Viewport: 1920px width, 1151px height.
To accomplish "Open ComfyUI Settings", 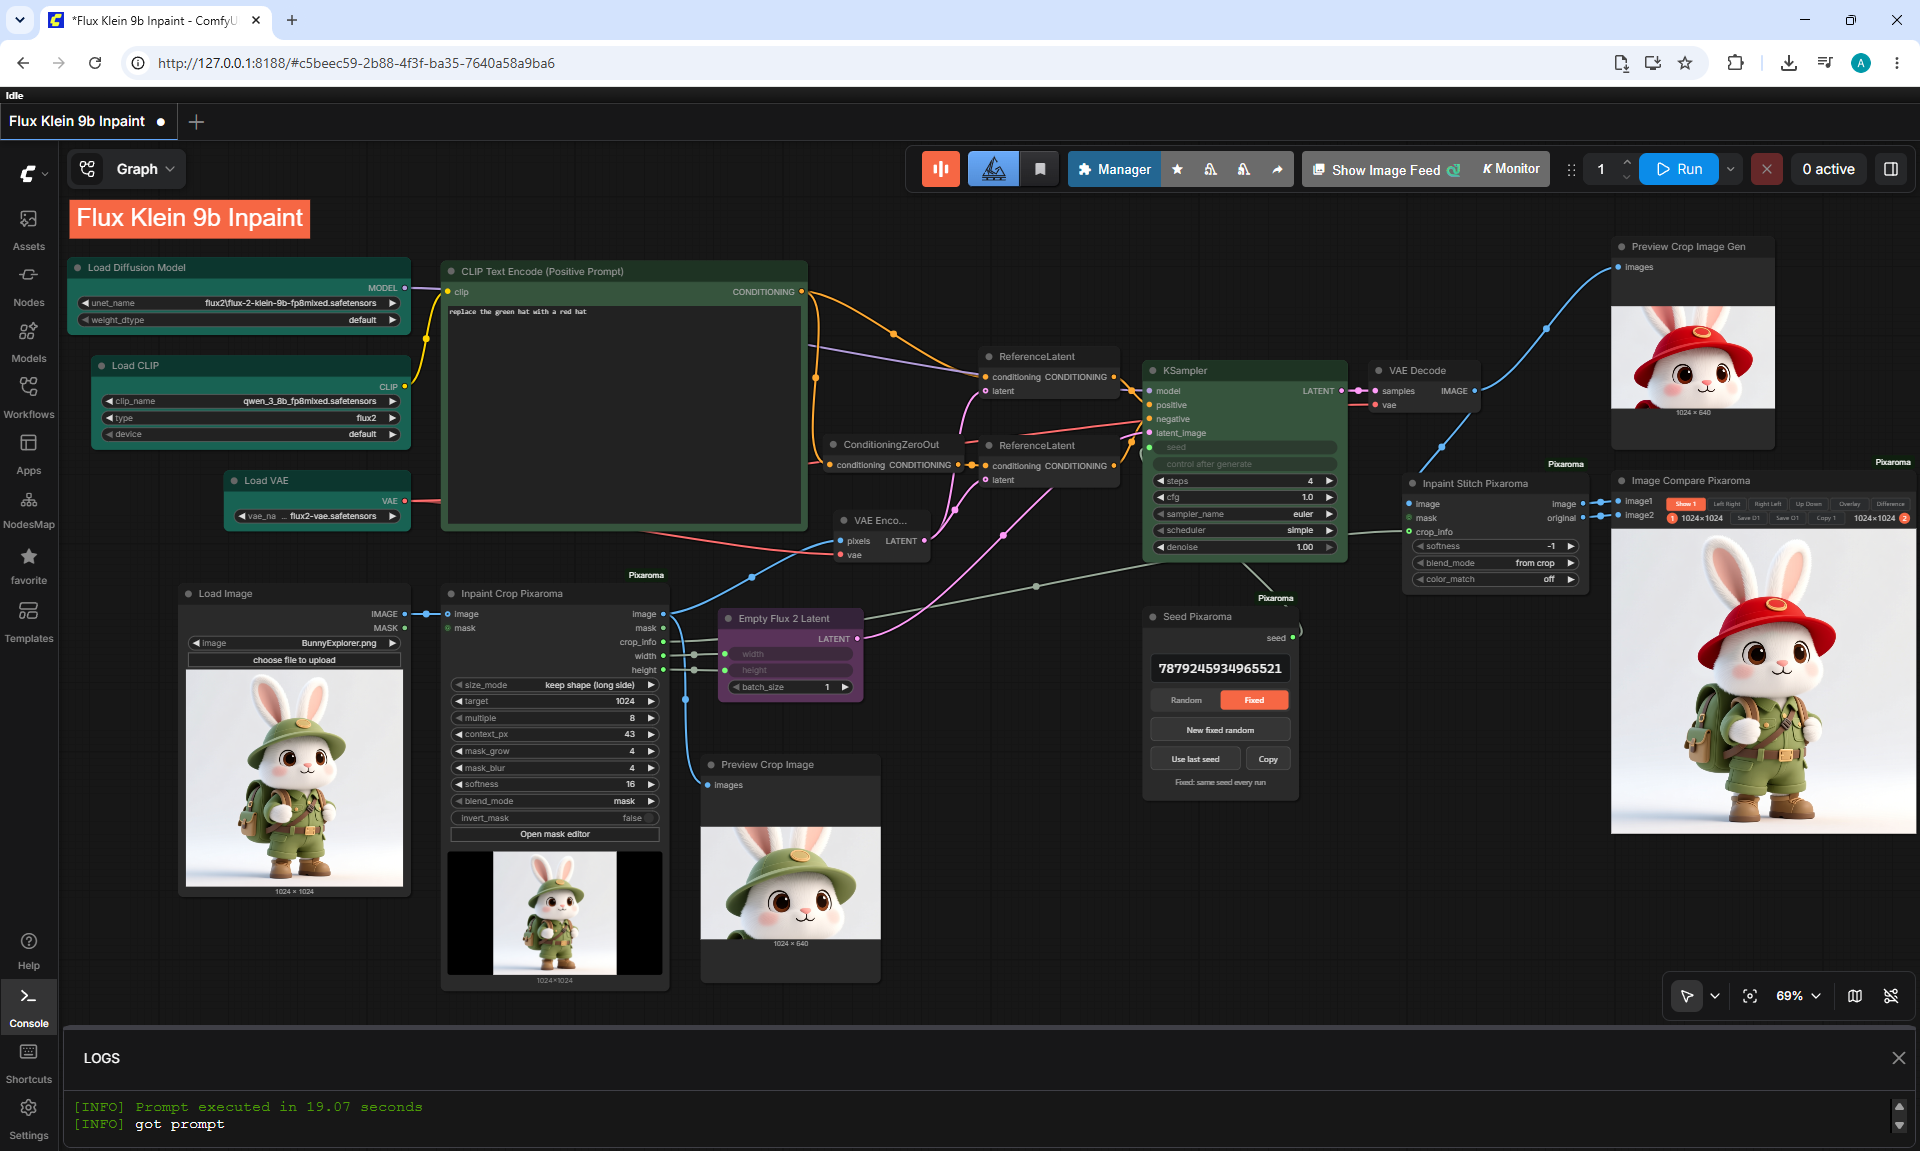I will 29,1119.
